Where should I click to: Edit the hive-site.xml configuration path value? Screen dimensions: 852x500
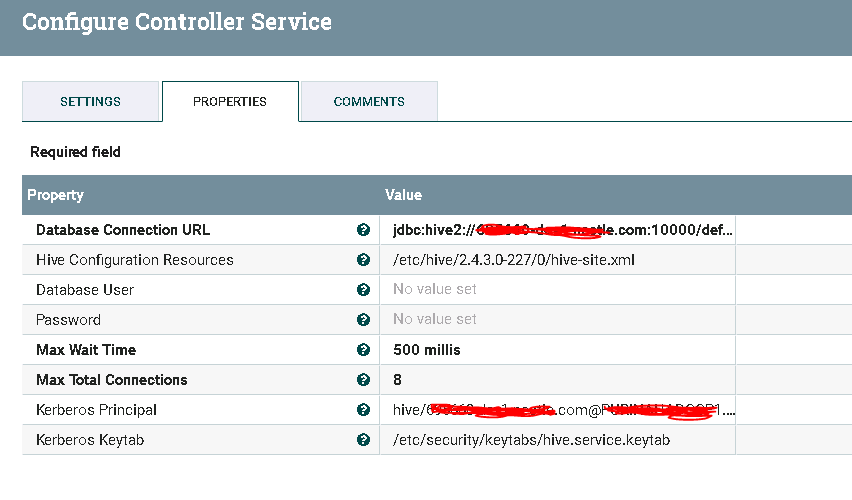514,260
